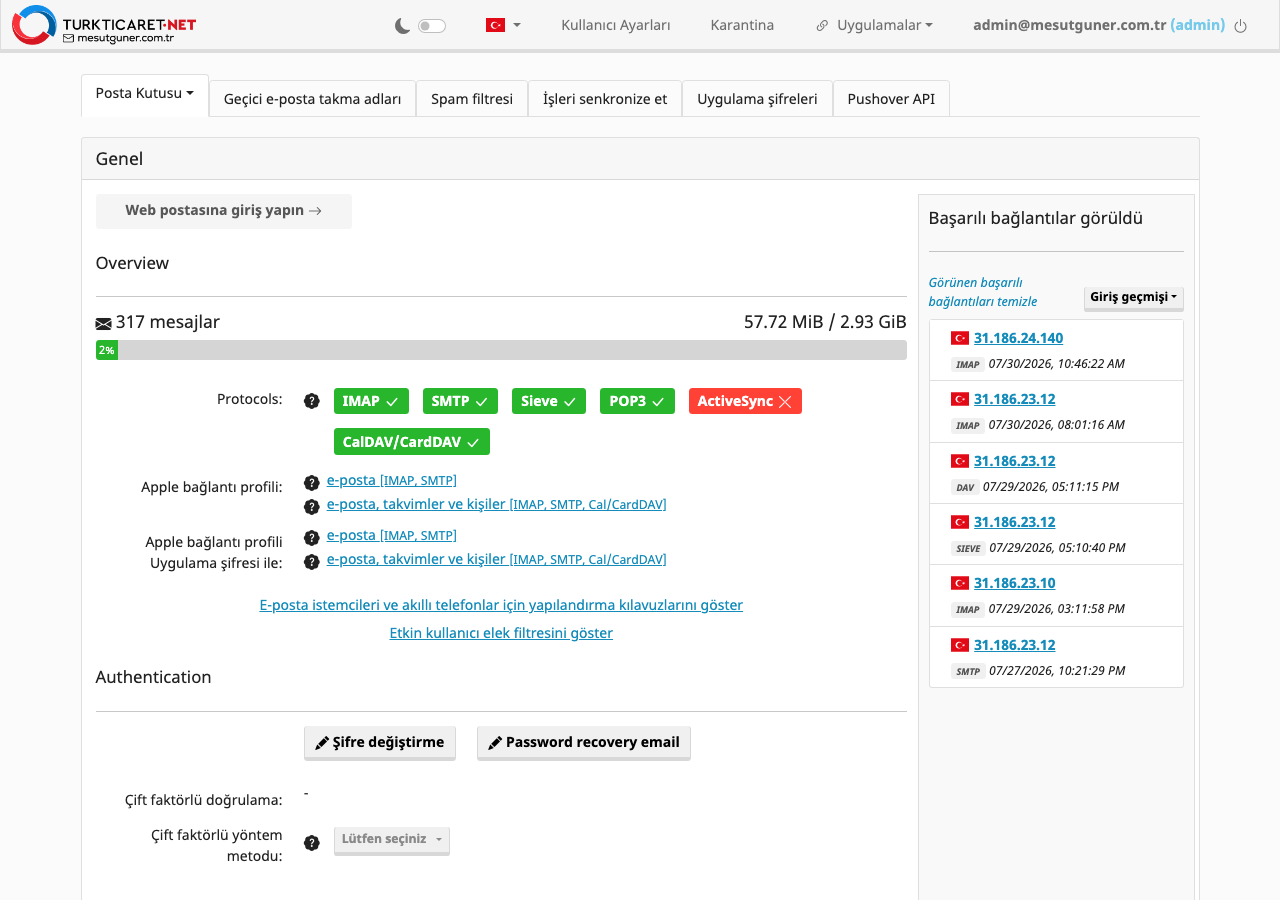Click the CalDAV/CardDAV protocol badge

412,442
